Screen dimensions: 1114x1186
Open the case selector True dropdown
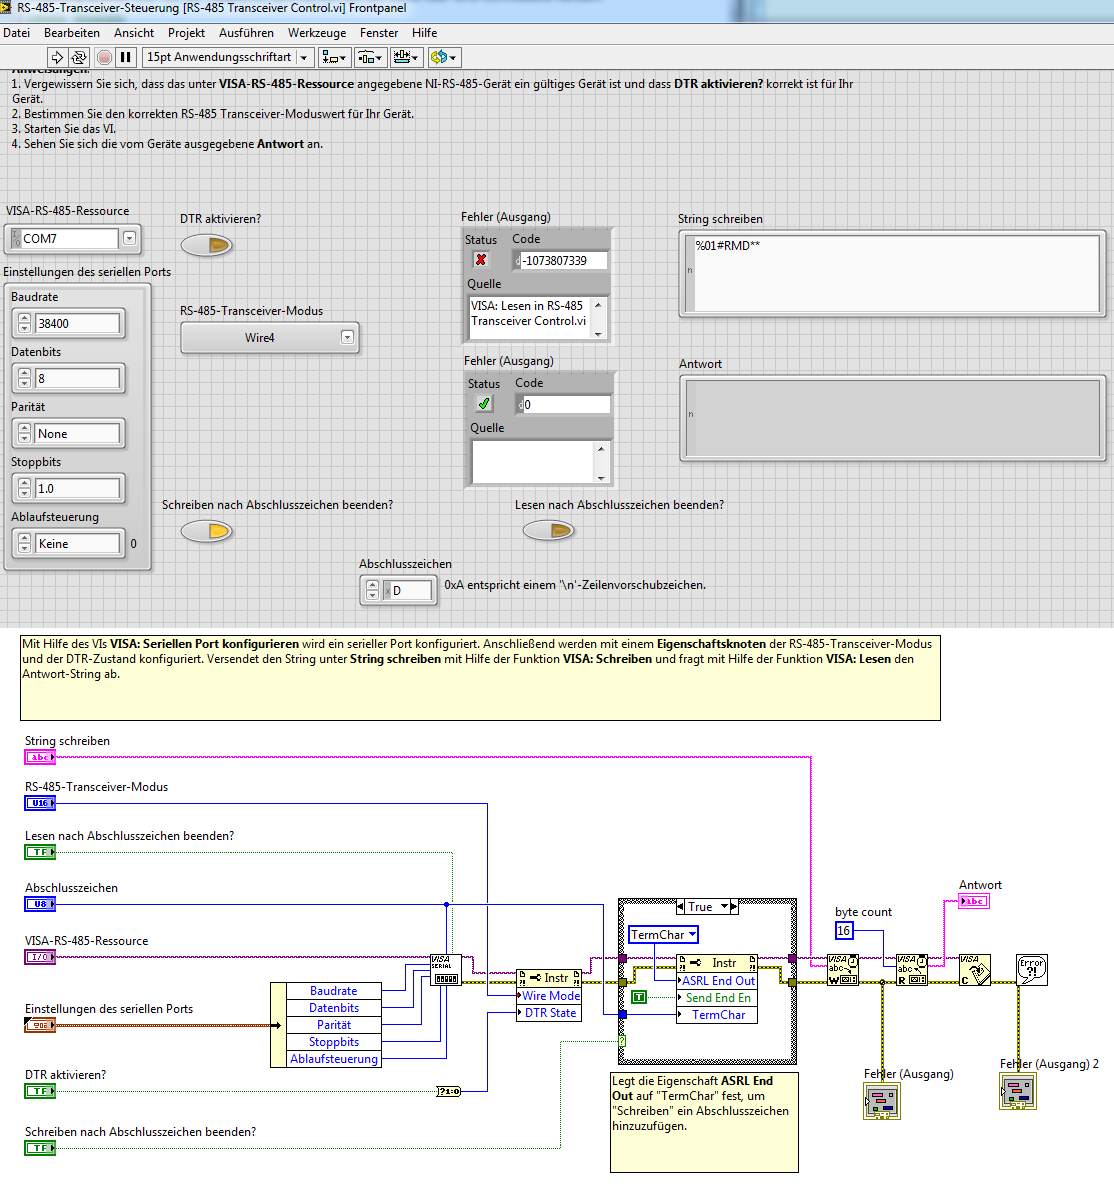pos(724,906)
